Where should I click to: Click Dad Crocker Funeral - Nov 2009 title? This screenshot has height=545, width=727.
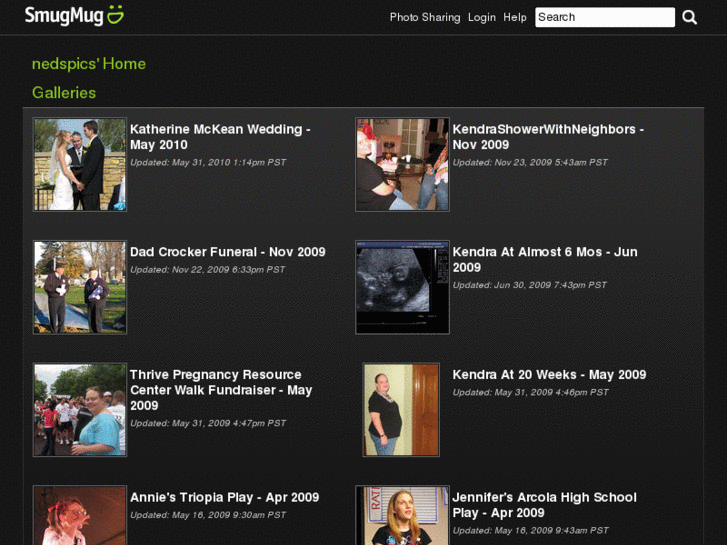point(227,252)
